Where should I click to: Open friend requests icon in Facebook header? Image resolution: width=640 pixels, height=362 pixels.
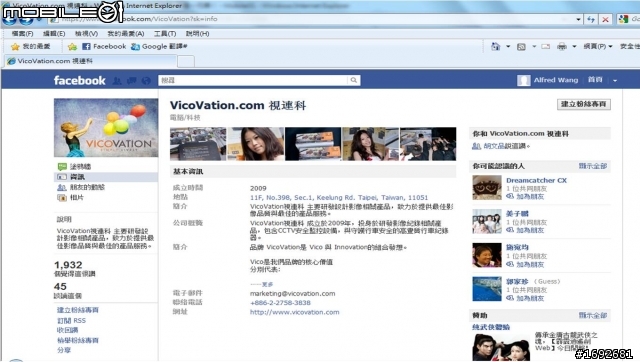pyautogui.click(x=117, y=81)
